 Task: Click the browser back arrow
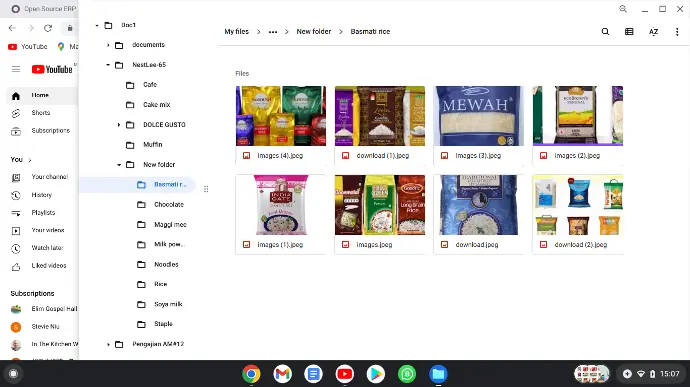(12, 28)
